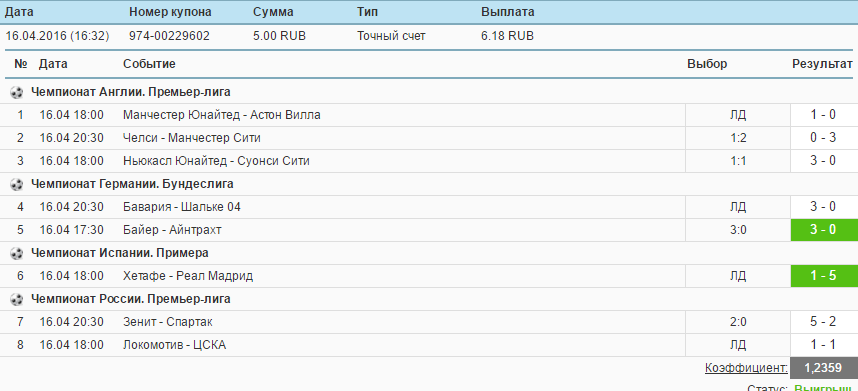
Task: Click choice 2:0 for Зенит match
Action: point(738,322)
